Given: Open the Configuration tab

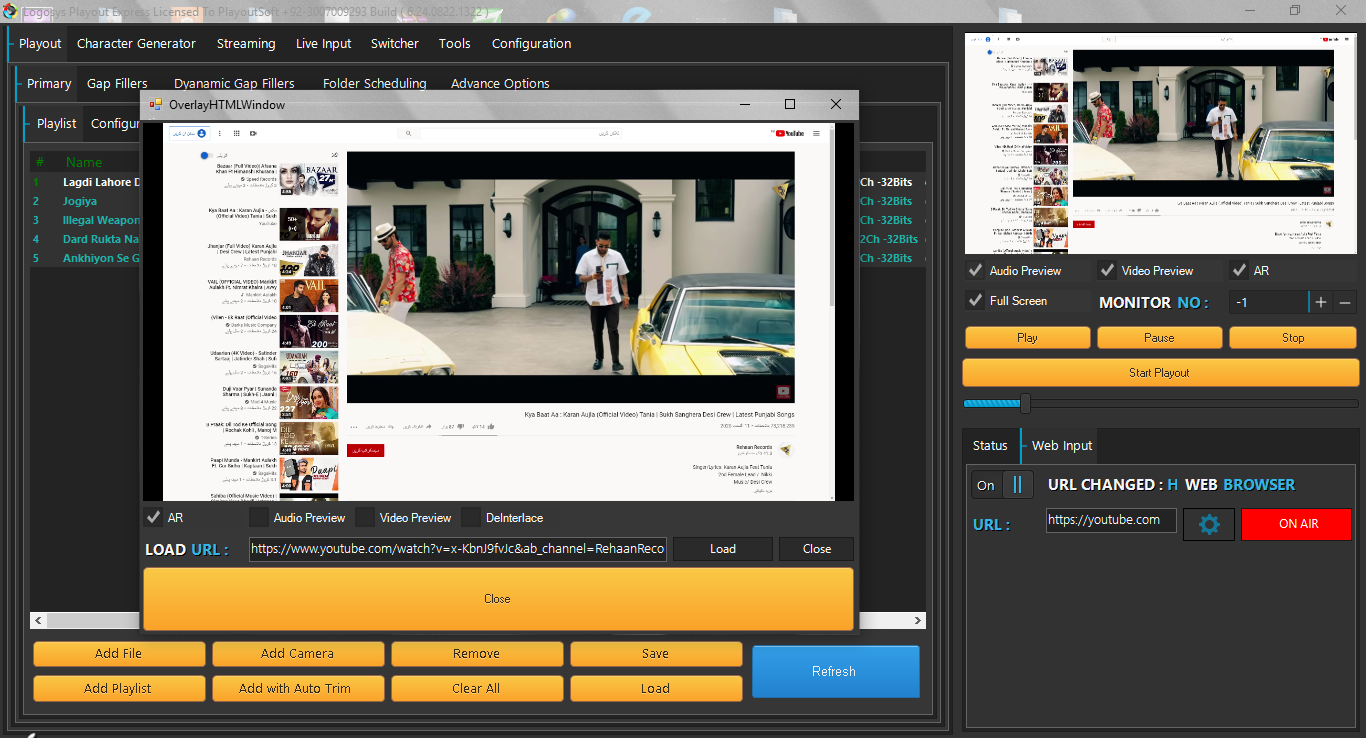Looking at the screenshot, I should [x=532, y=43].
